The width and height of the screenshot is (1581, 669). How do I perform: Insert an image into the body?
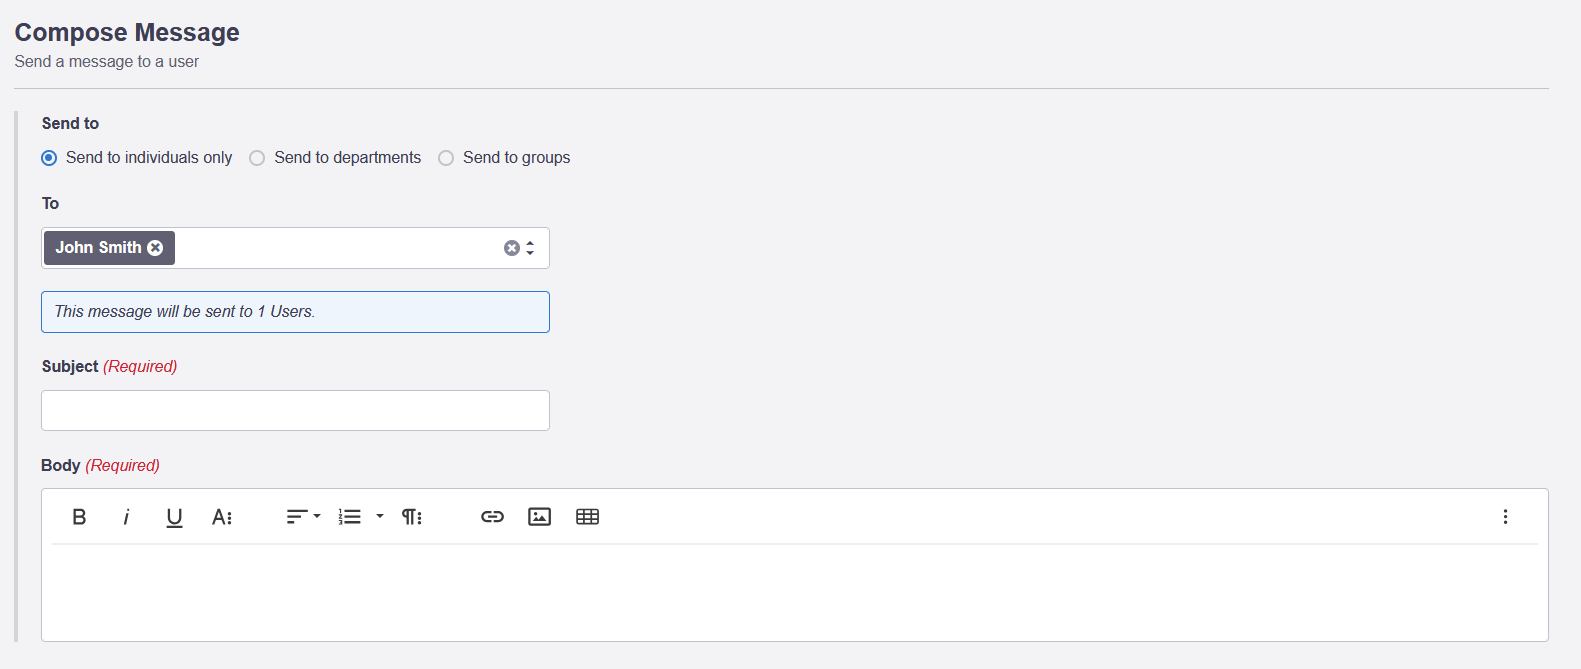540,517
